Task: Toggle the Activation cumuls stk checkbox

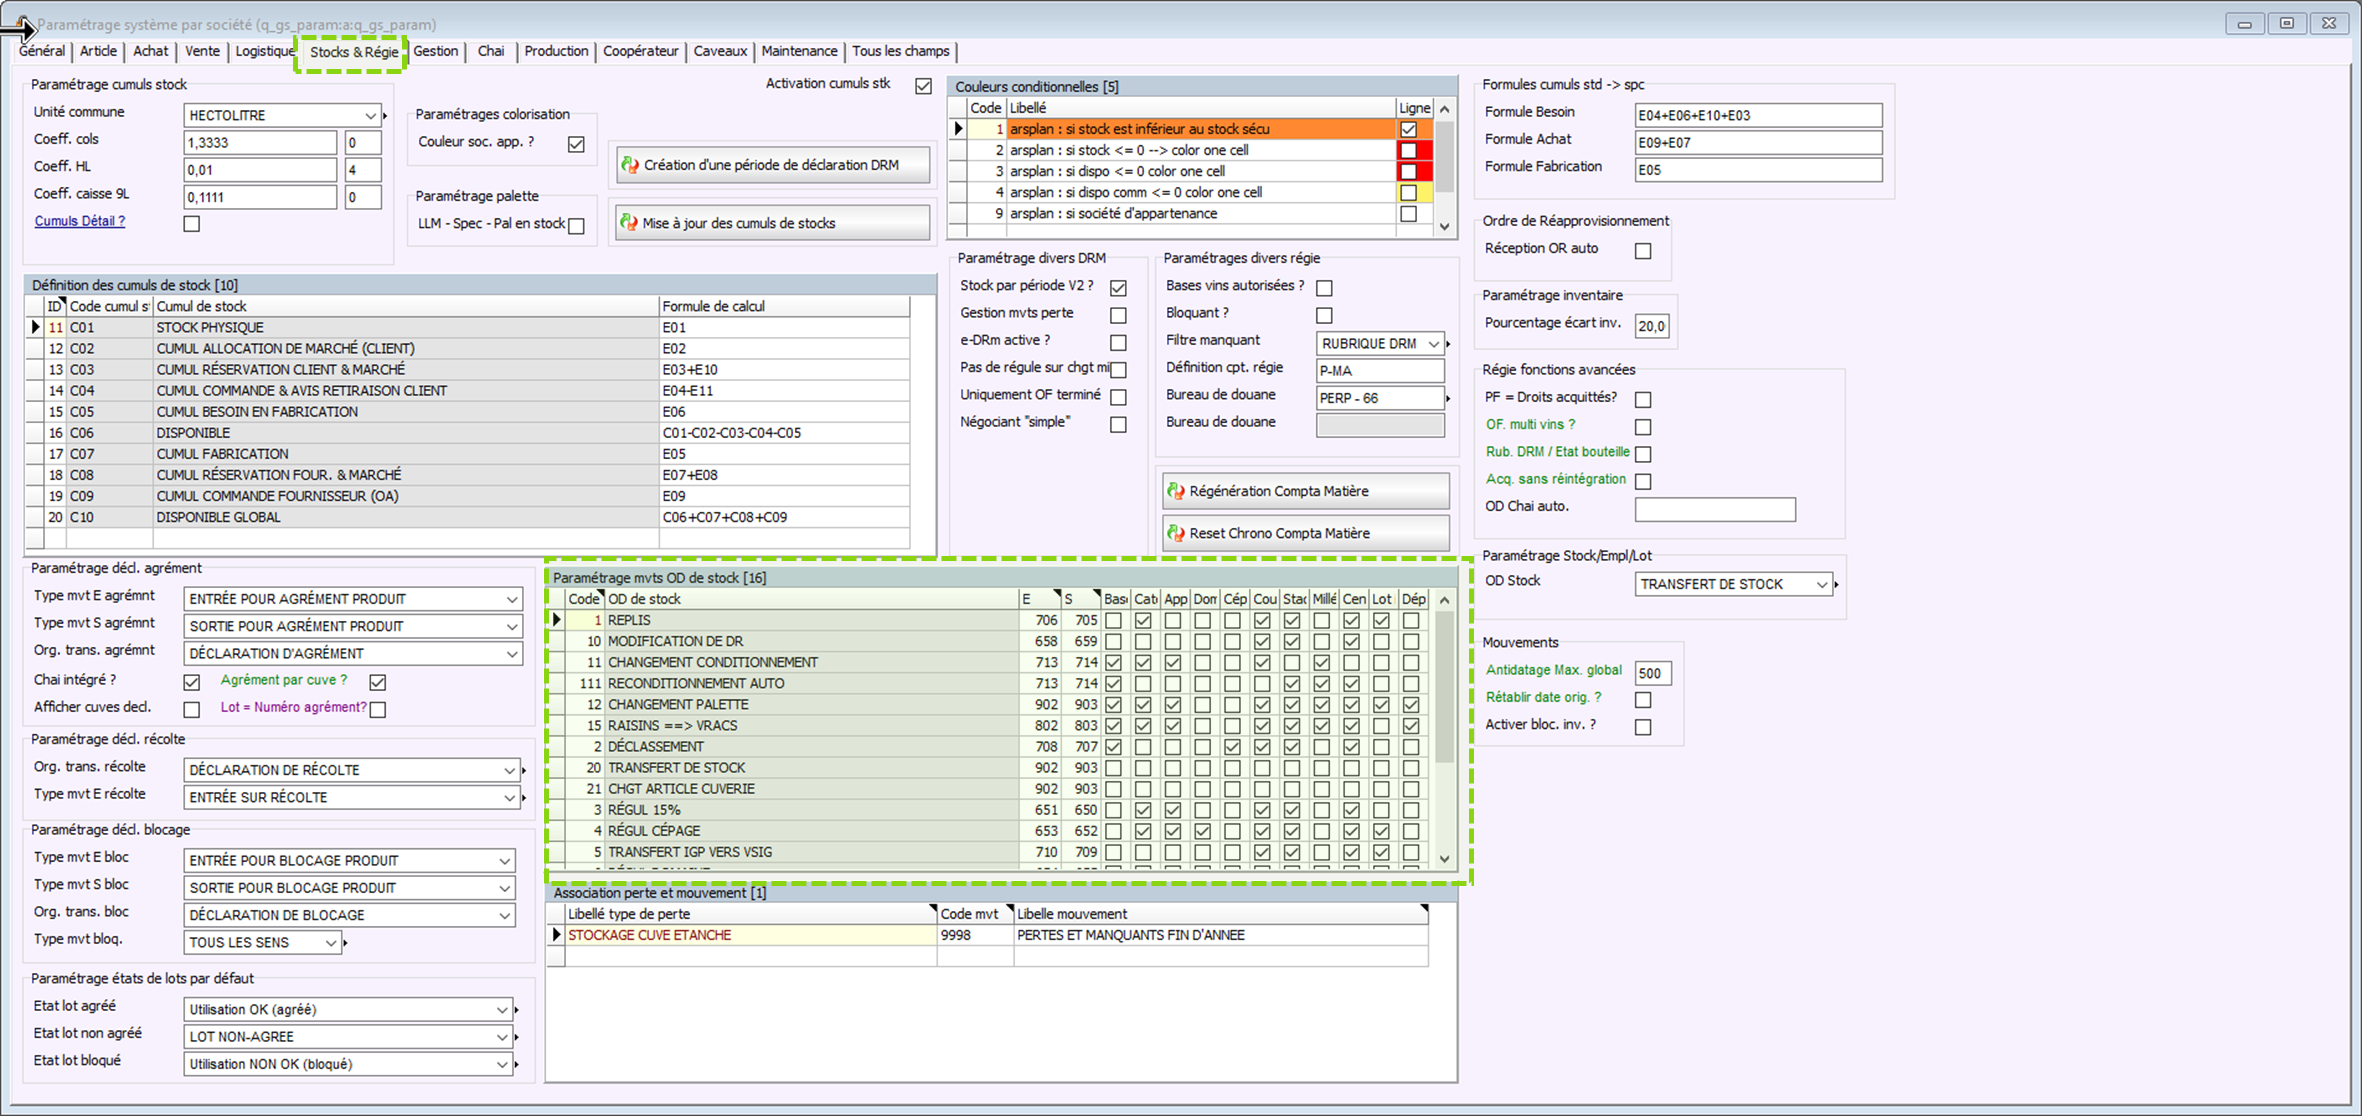Action: tap(923, 86)
